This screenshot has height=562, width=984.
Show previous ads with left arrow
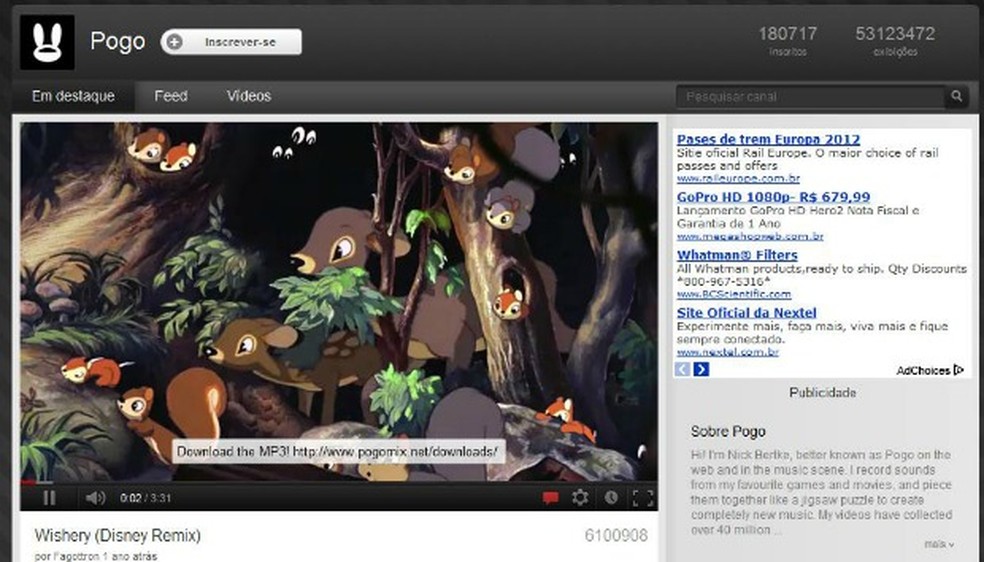pos(682,369)
